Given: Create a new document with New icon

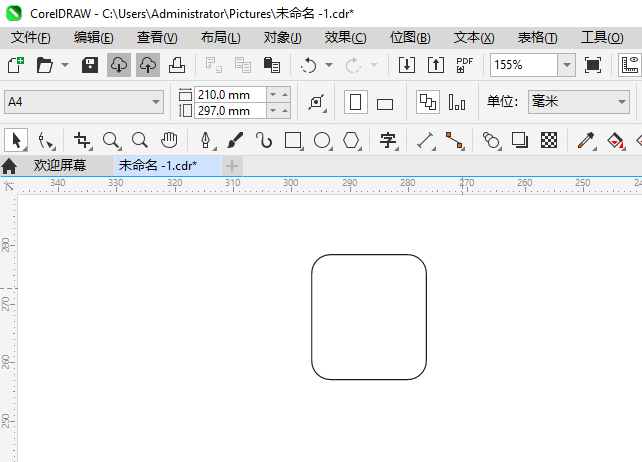Looking at the screenshot, I should tap(16, 65).
